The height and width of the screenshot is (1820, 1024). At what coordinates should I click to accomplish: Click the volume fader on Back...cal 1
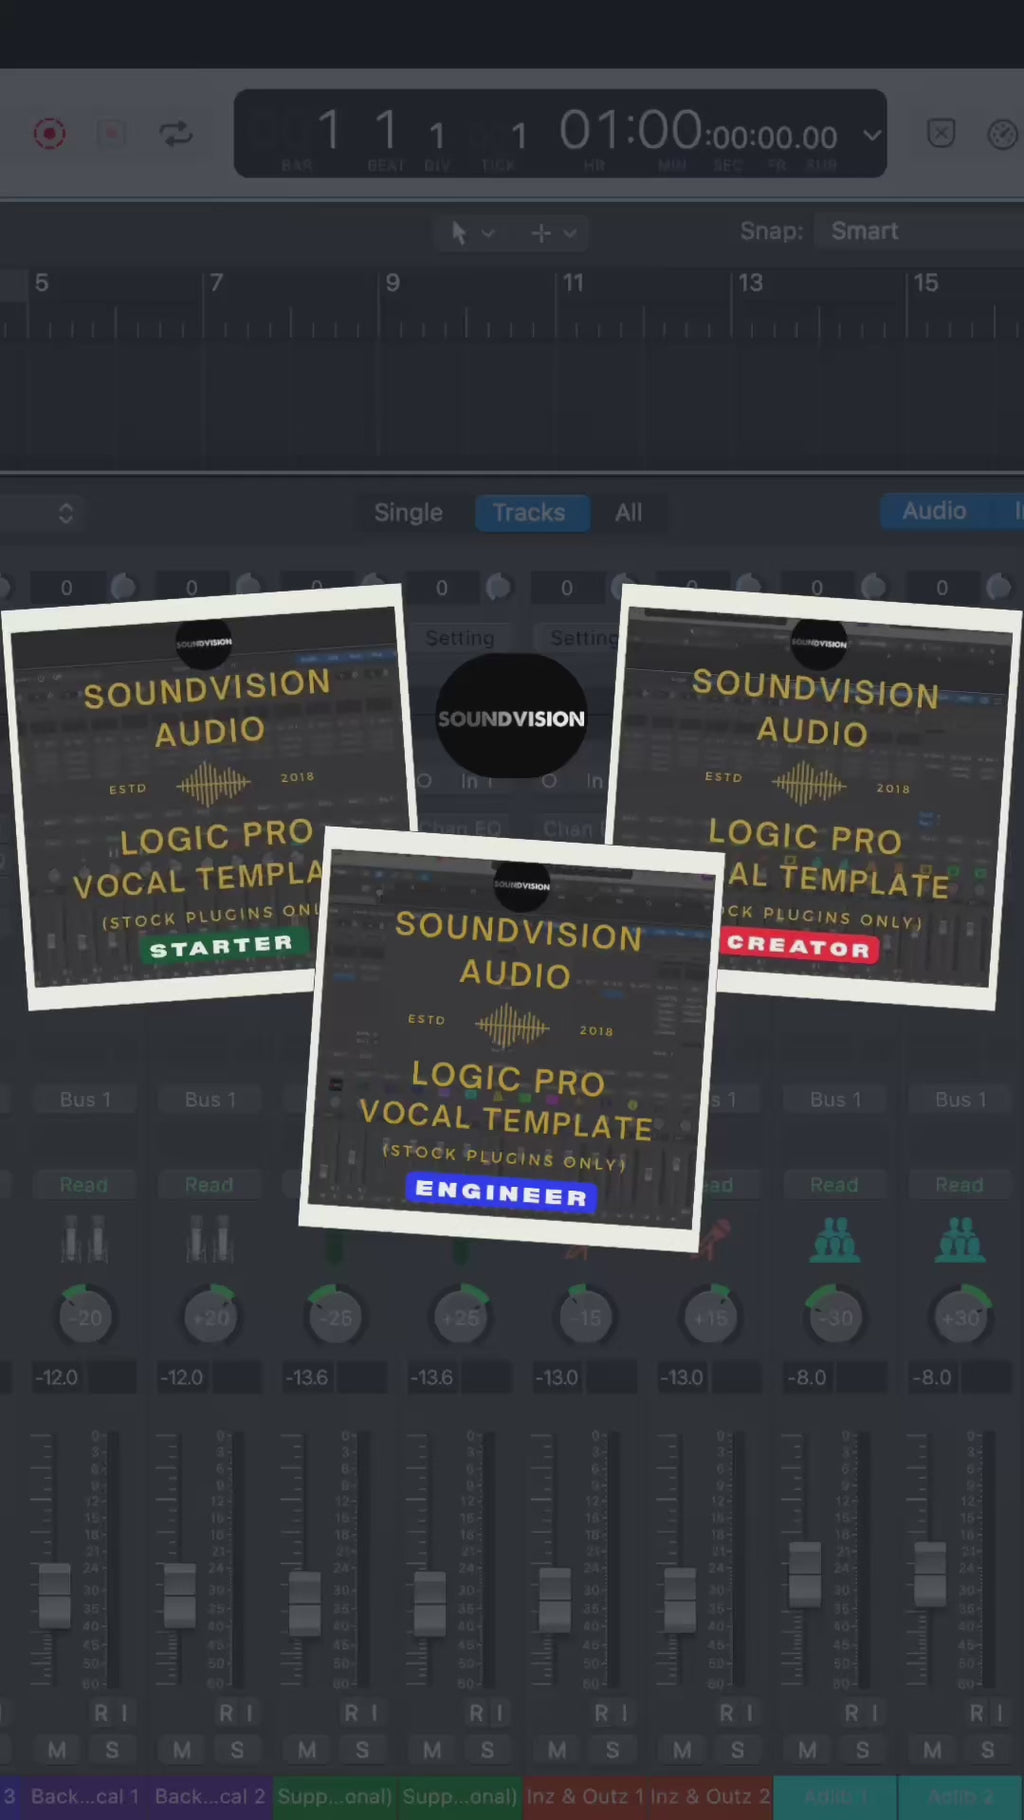pos(54,1595)
